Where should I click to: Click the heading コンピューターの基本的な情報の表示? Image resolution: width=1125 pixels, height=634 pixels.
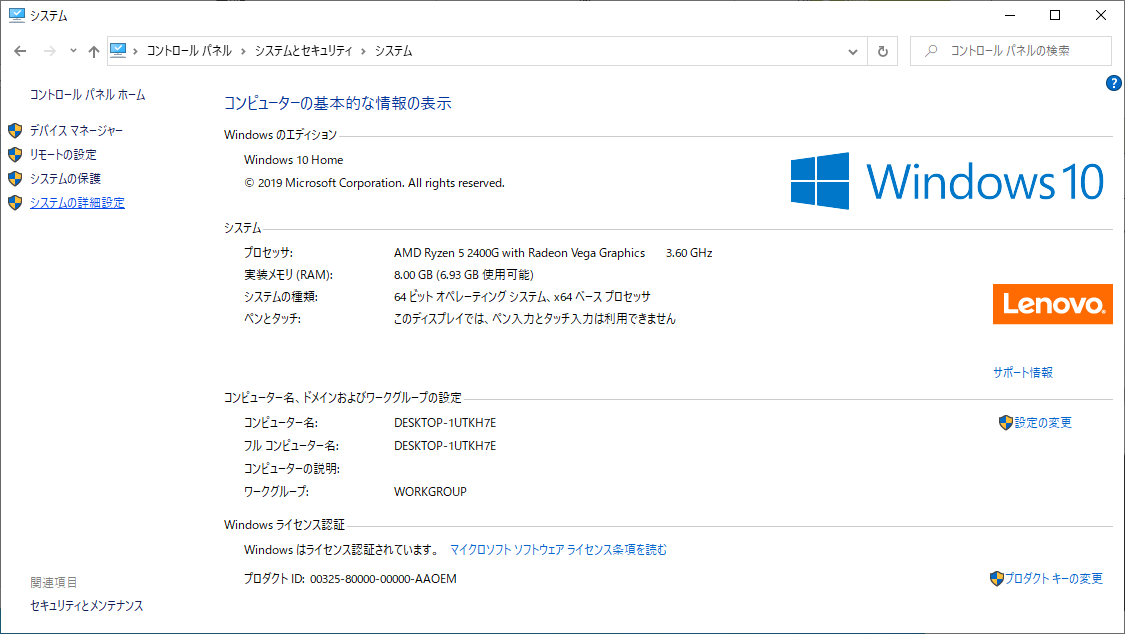[338, 103]
